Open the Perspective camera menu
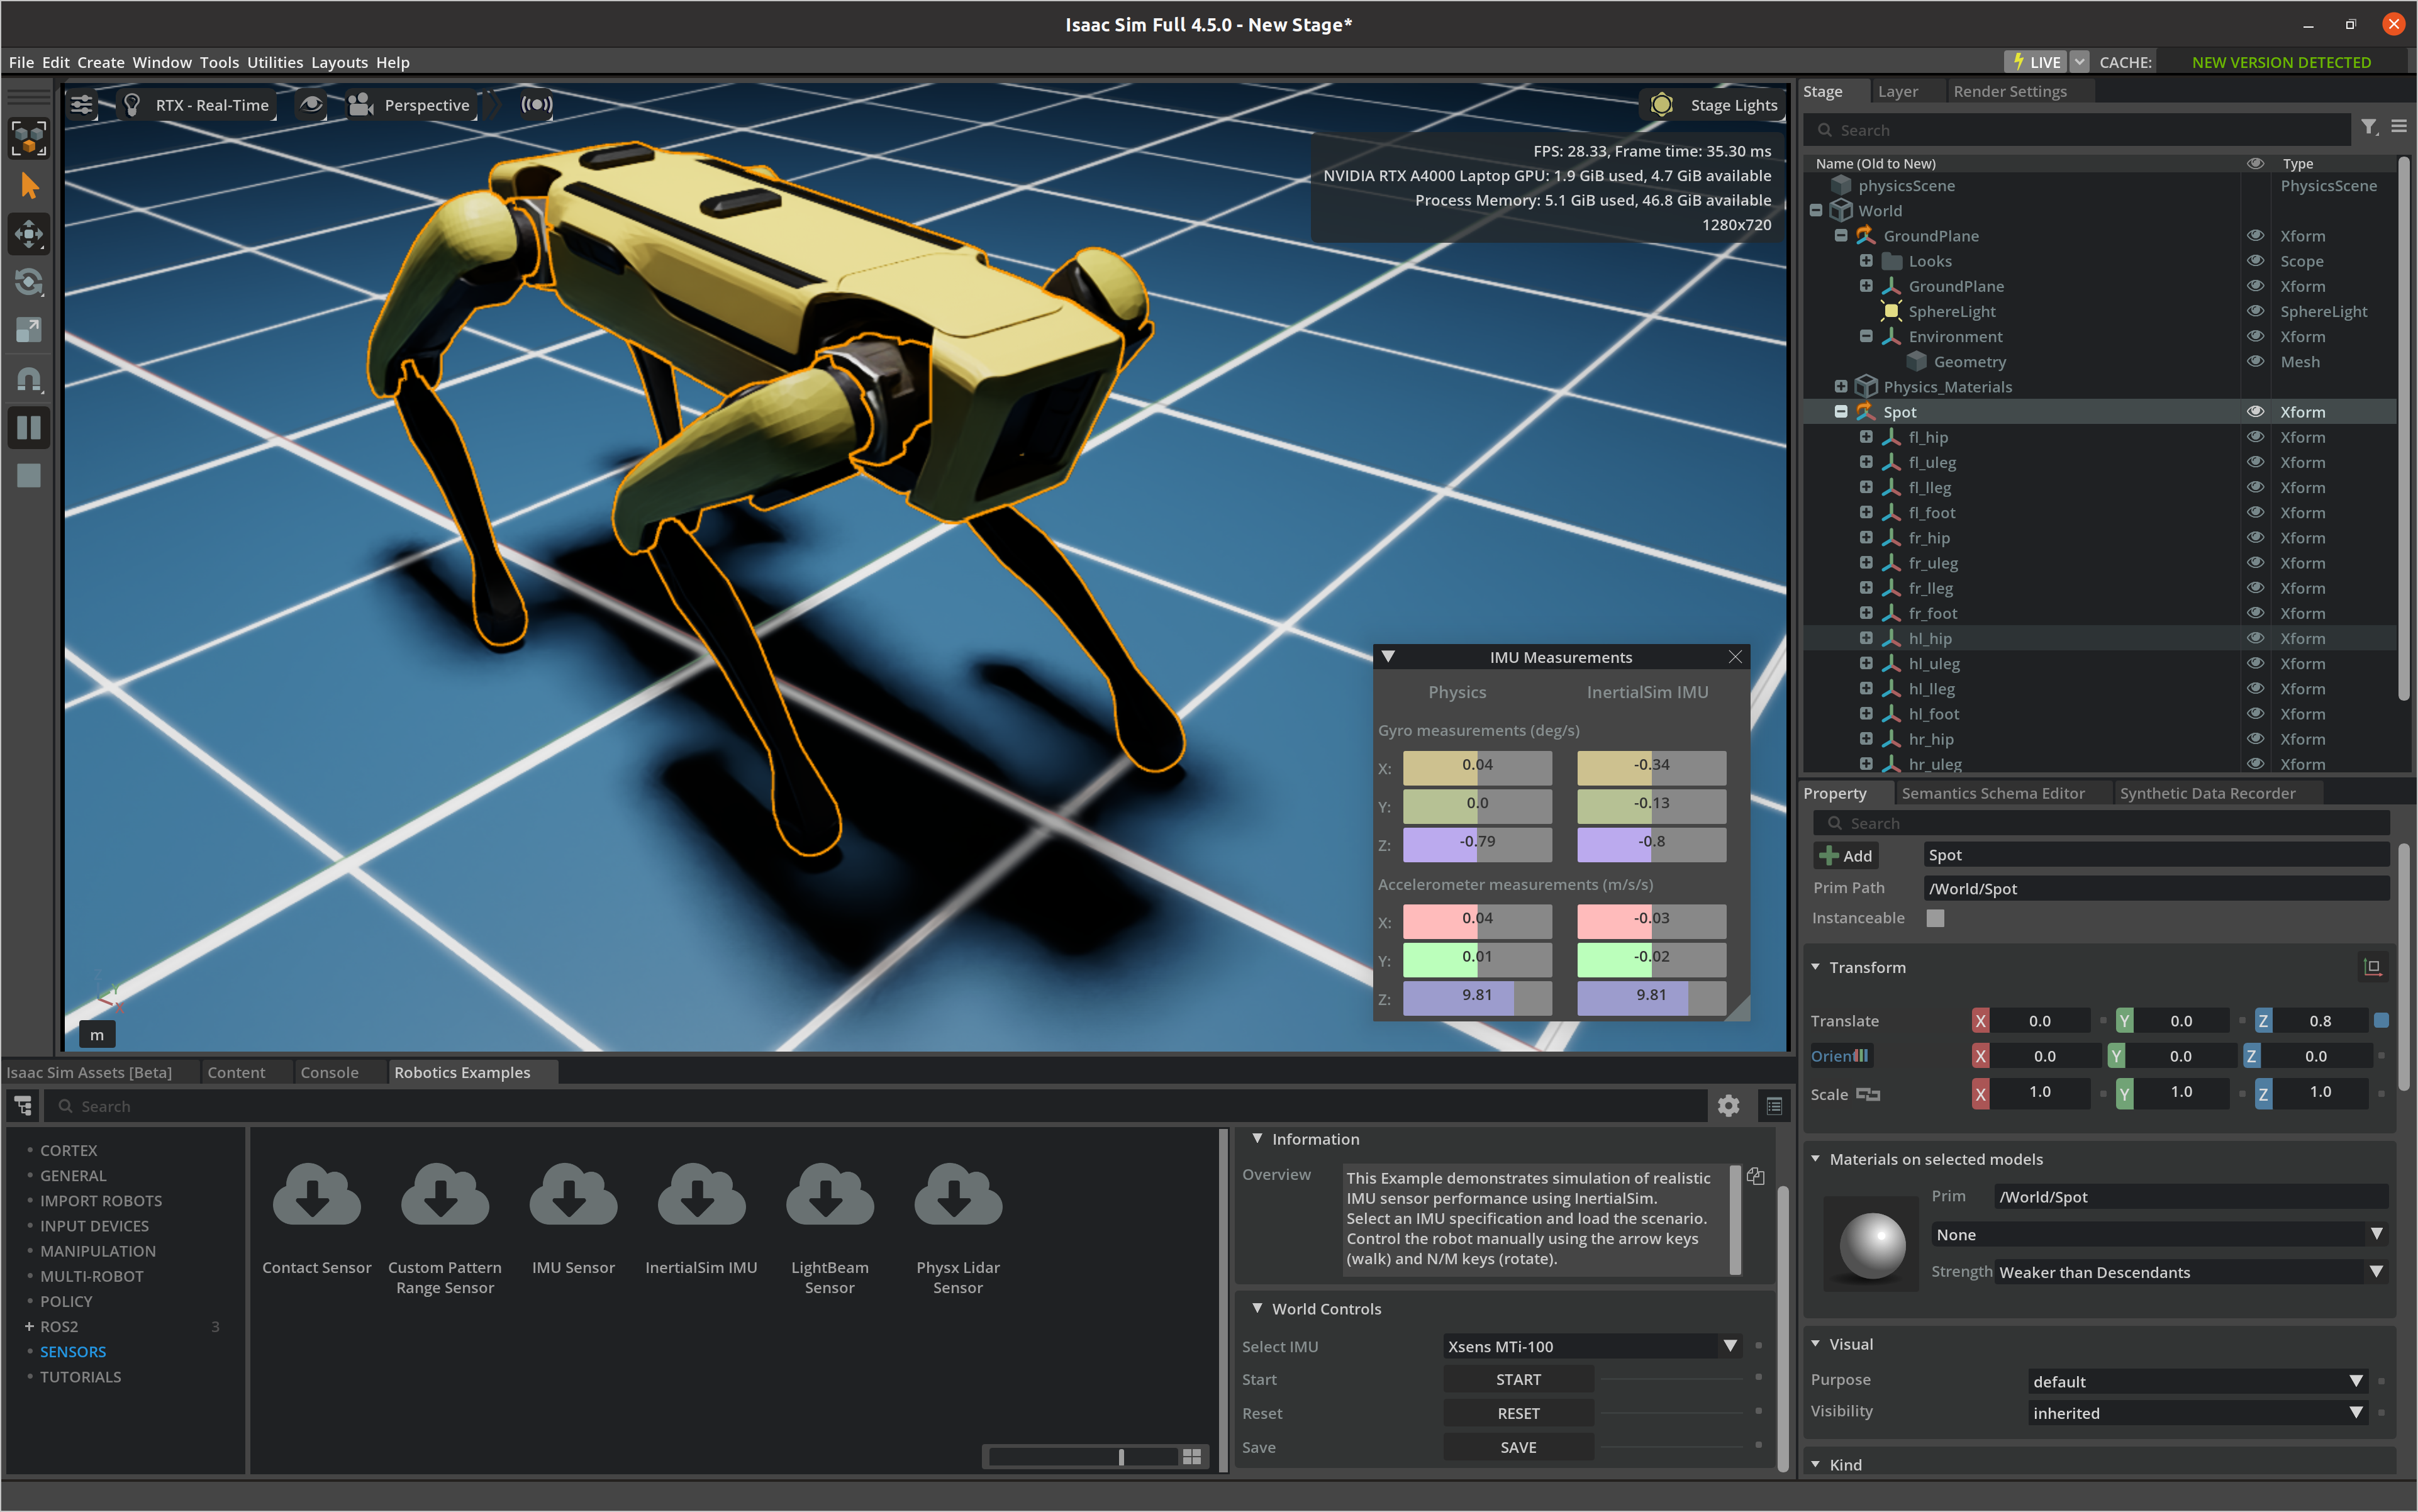Screen dimensions: 2418x1512 click(411, 105)
